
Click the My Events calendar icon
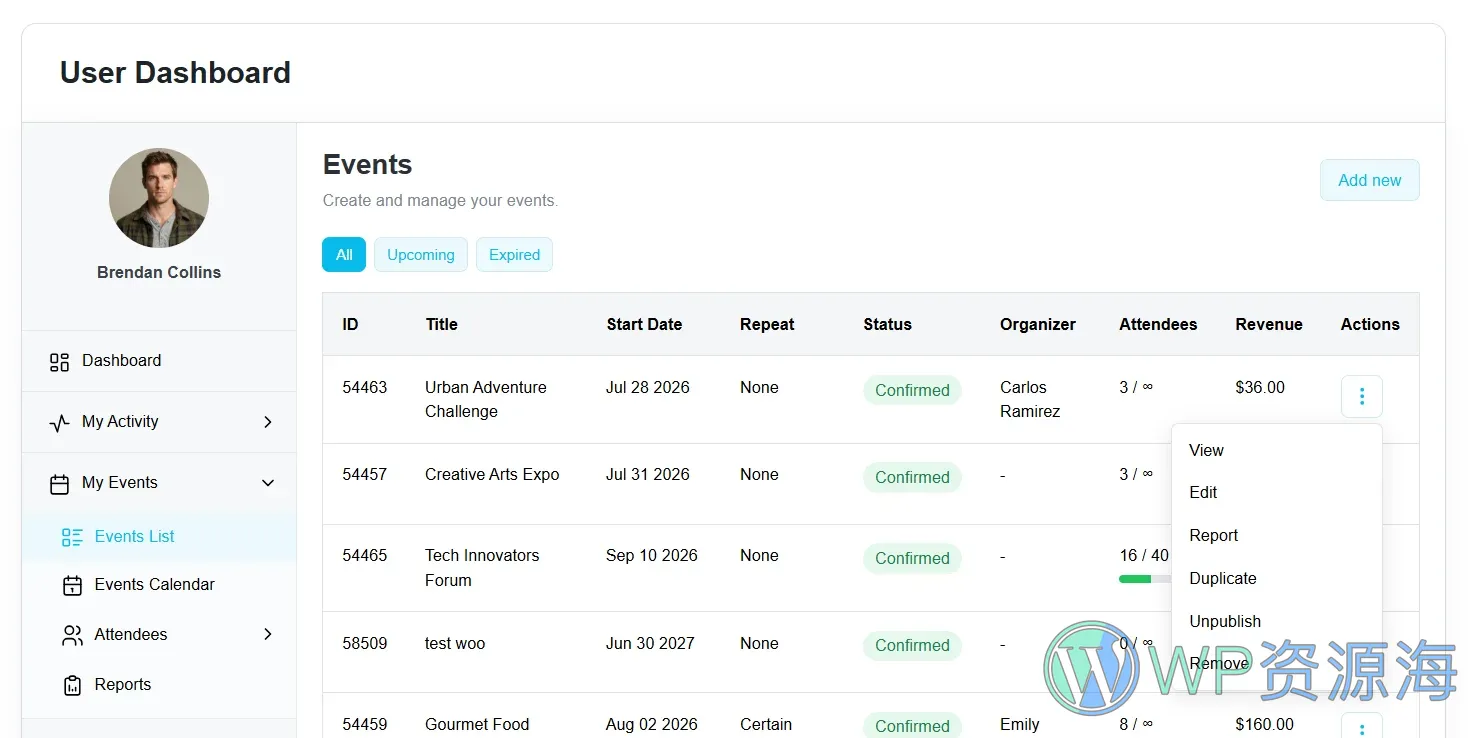(60, 484)
